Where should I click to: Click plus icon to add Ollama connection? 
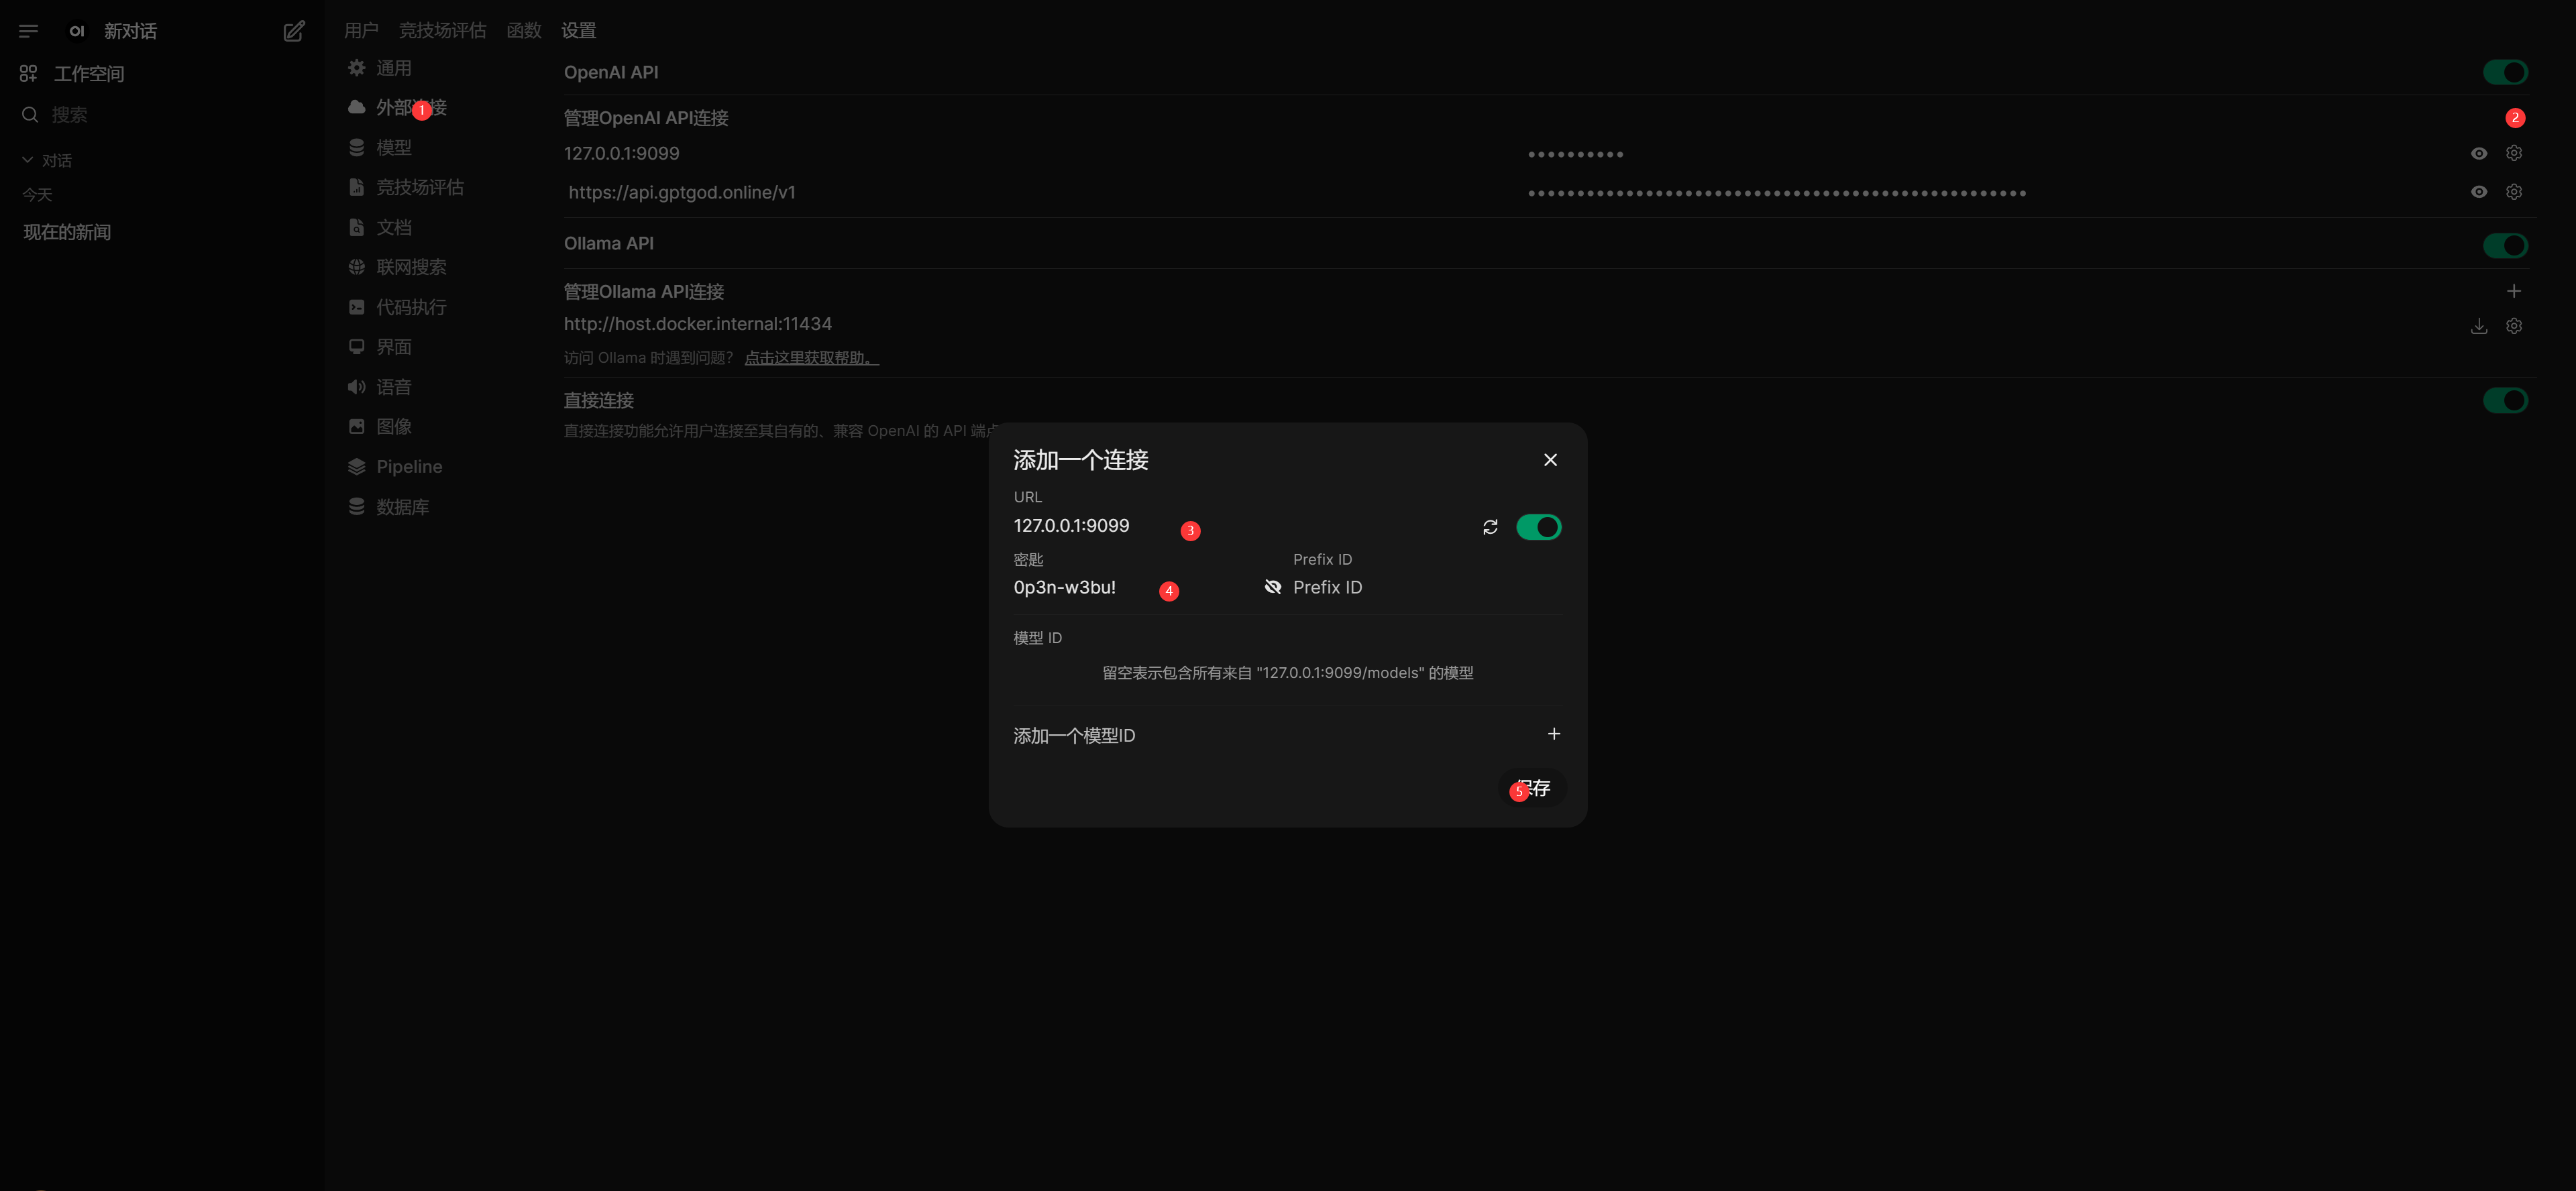point(2513,291)
